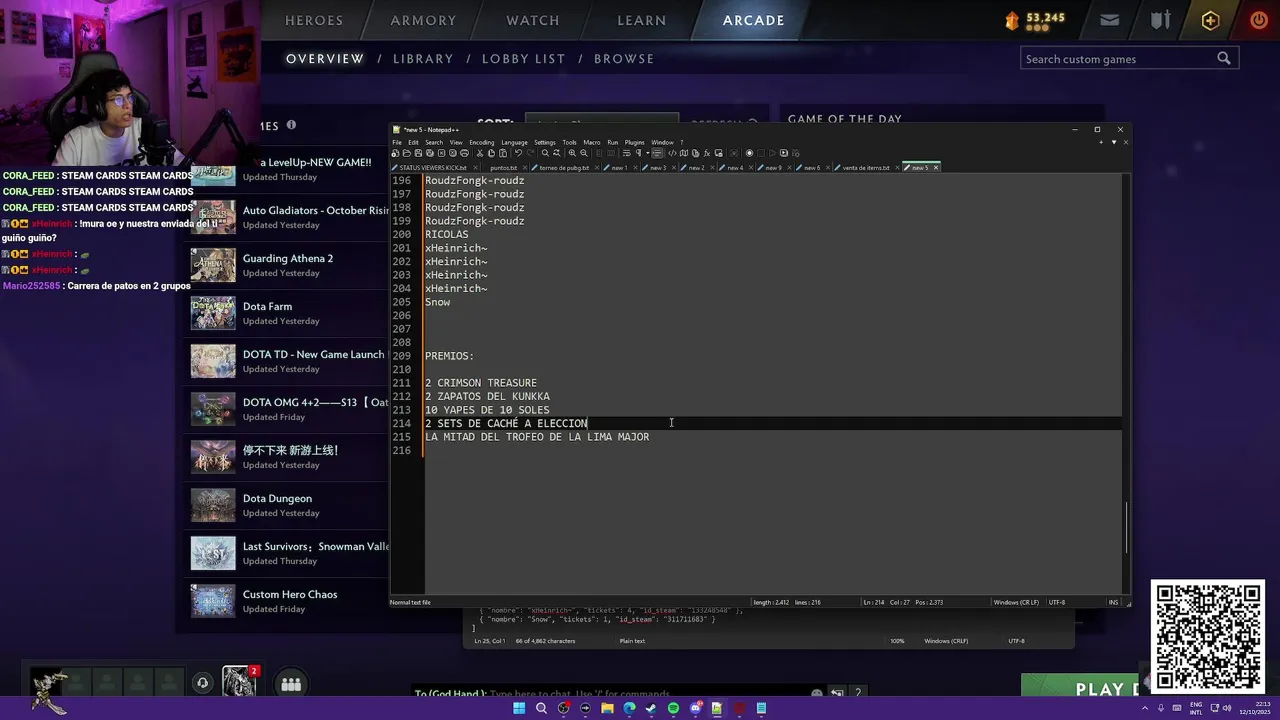Open the Language menu in Notepad++
1280x720 pixels.
tap(515, 142)
